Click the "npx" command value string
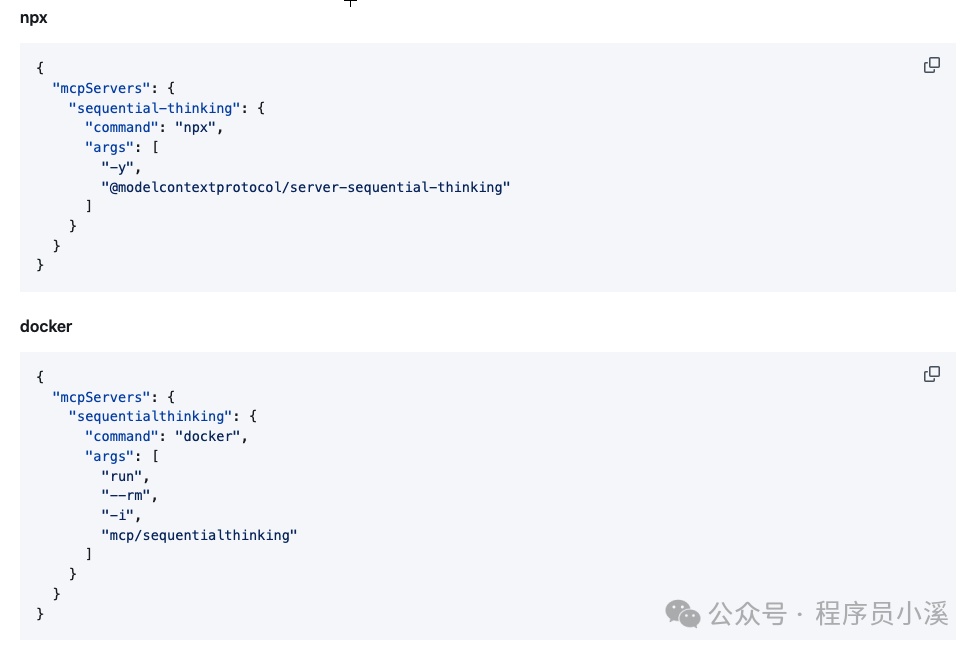 (199, 127)
